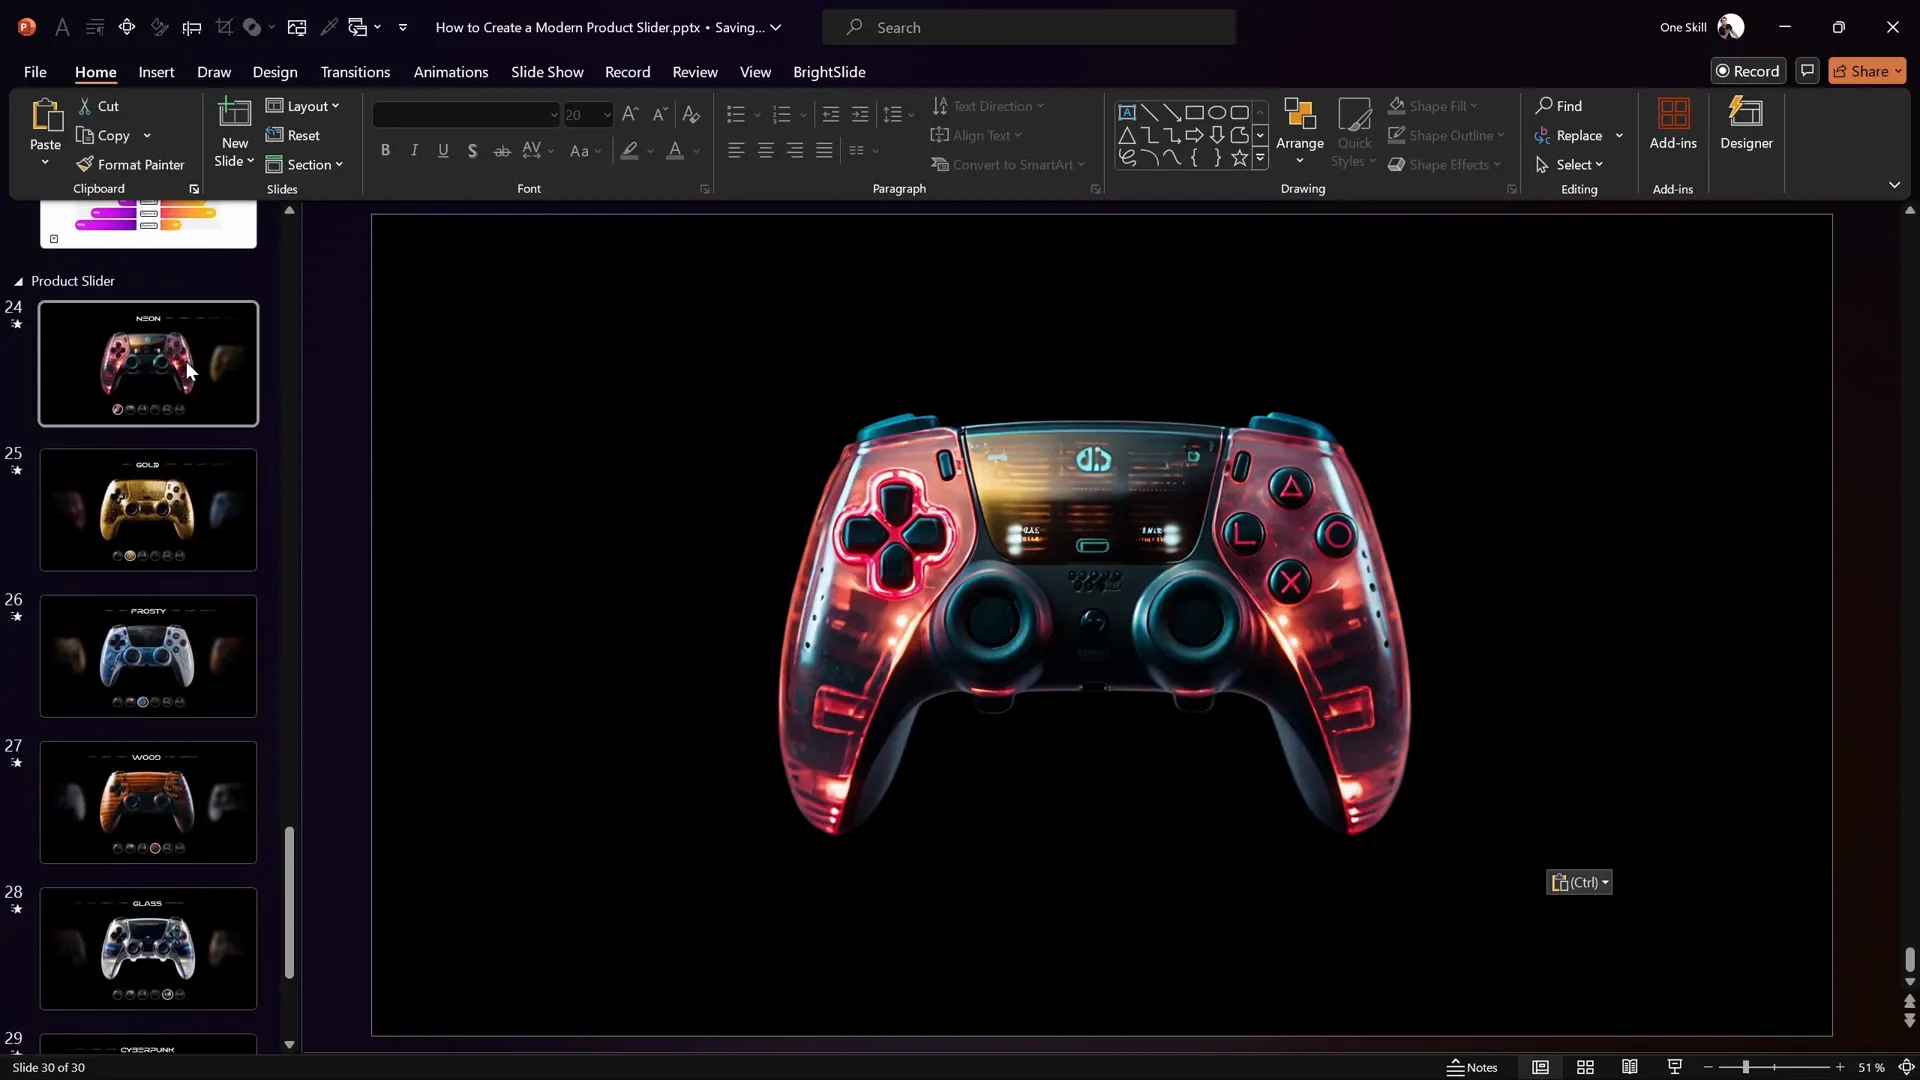Decrease font size icon
Image resolution: width=1920 pixels, height=1080 pixels.
[x=660, y=114]
